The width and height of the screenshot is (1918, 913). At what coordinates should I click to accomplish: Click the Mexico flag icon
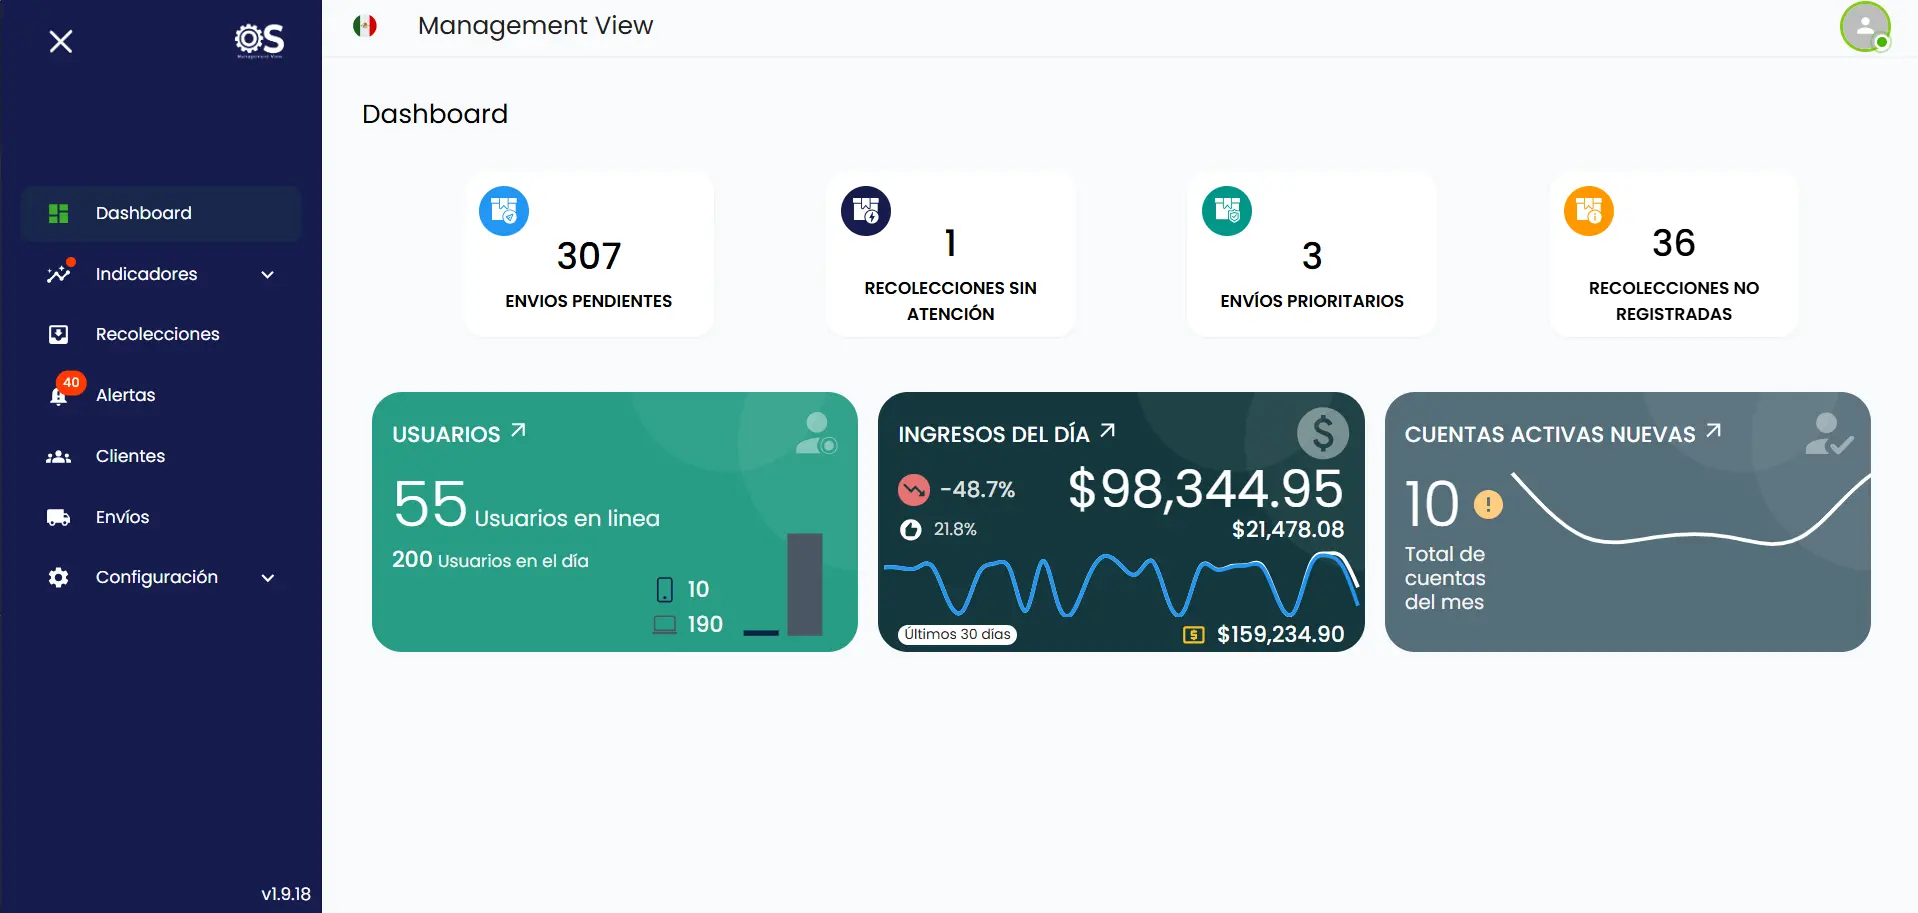(x=365, y=26)
